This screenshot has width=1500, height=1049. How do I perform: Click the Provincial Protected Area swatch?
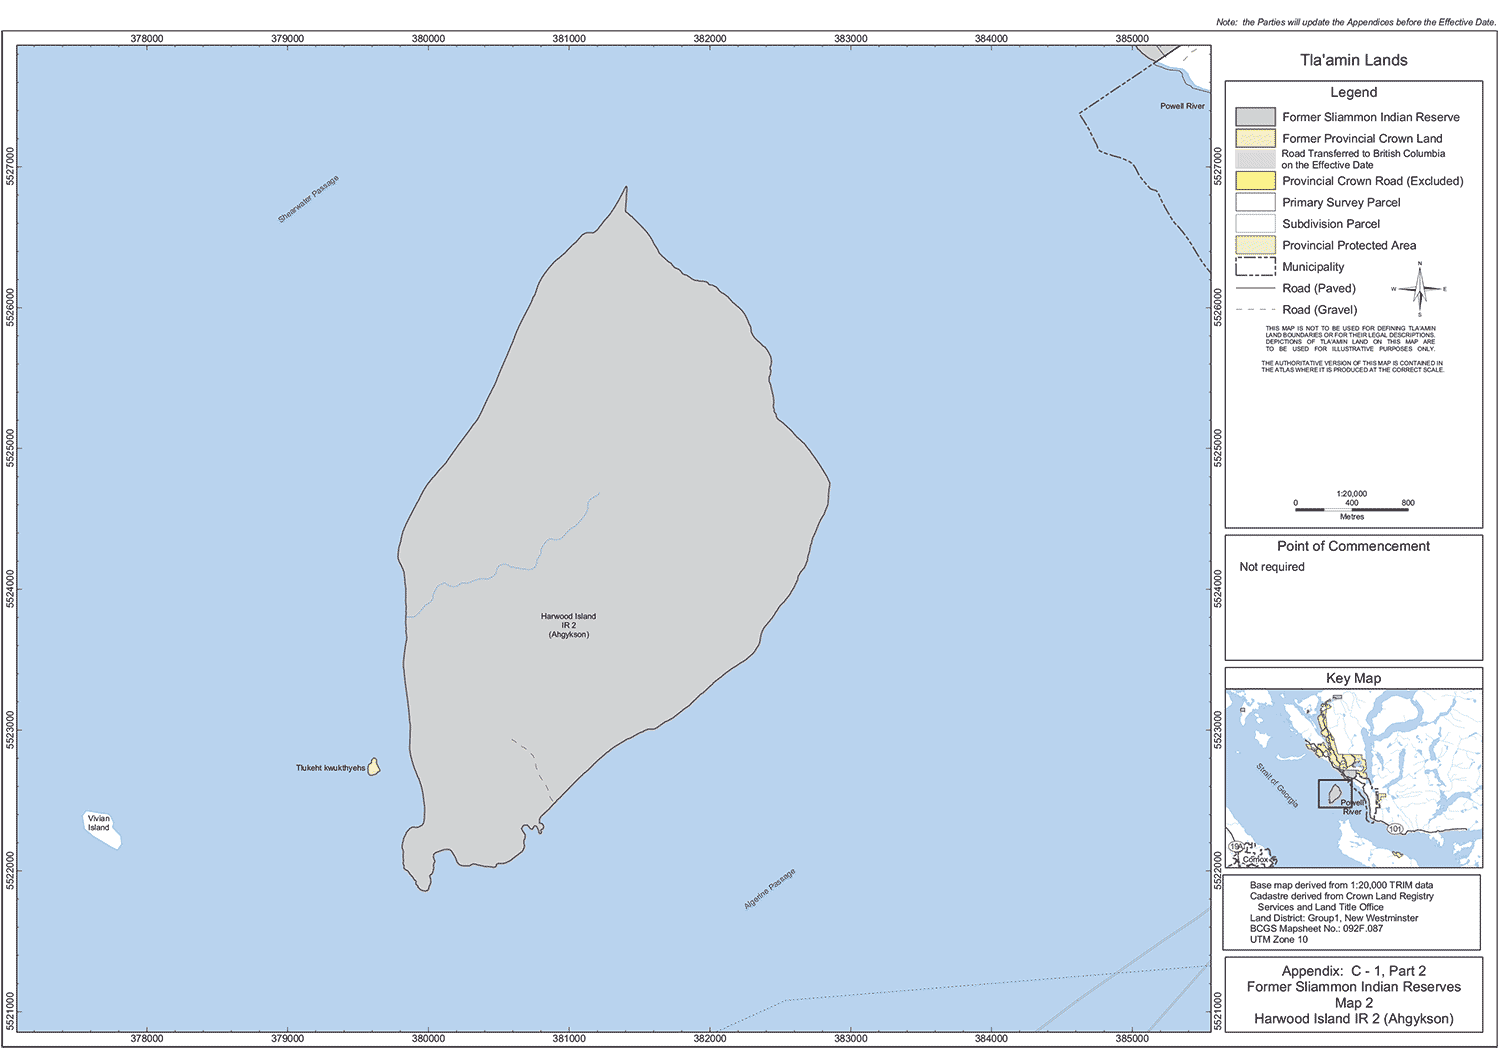[1255, 245]
